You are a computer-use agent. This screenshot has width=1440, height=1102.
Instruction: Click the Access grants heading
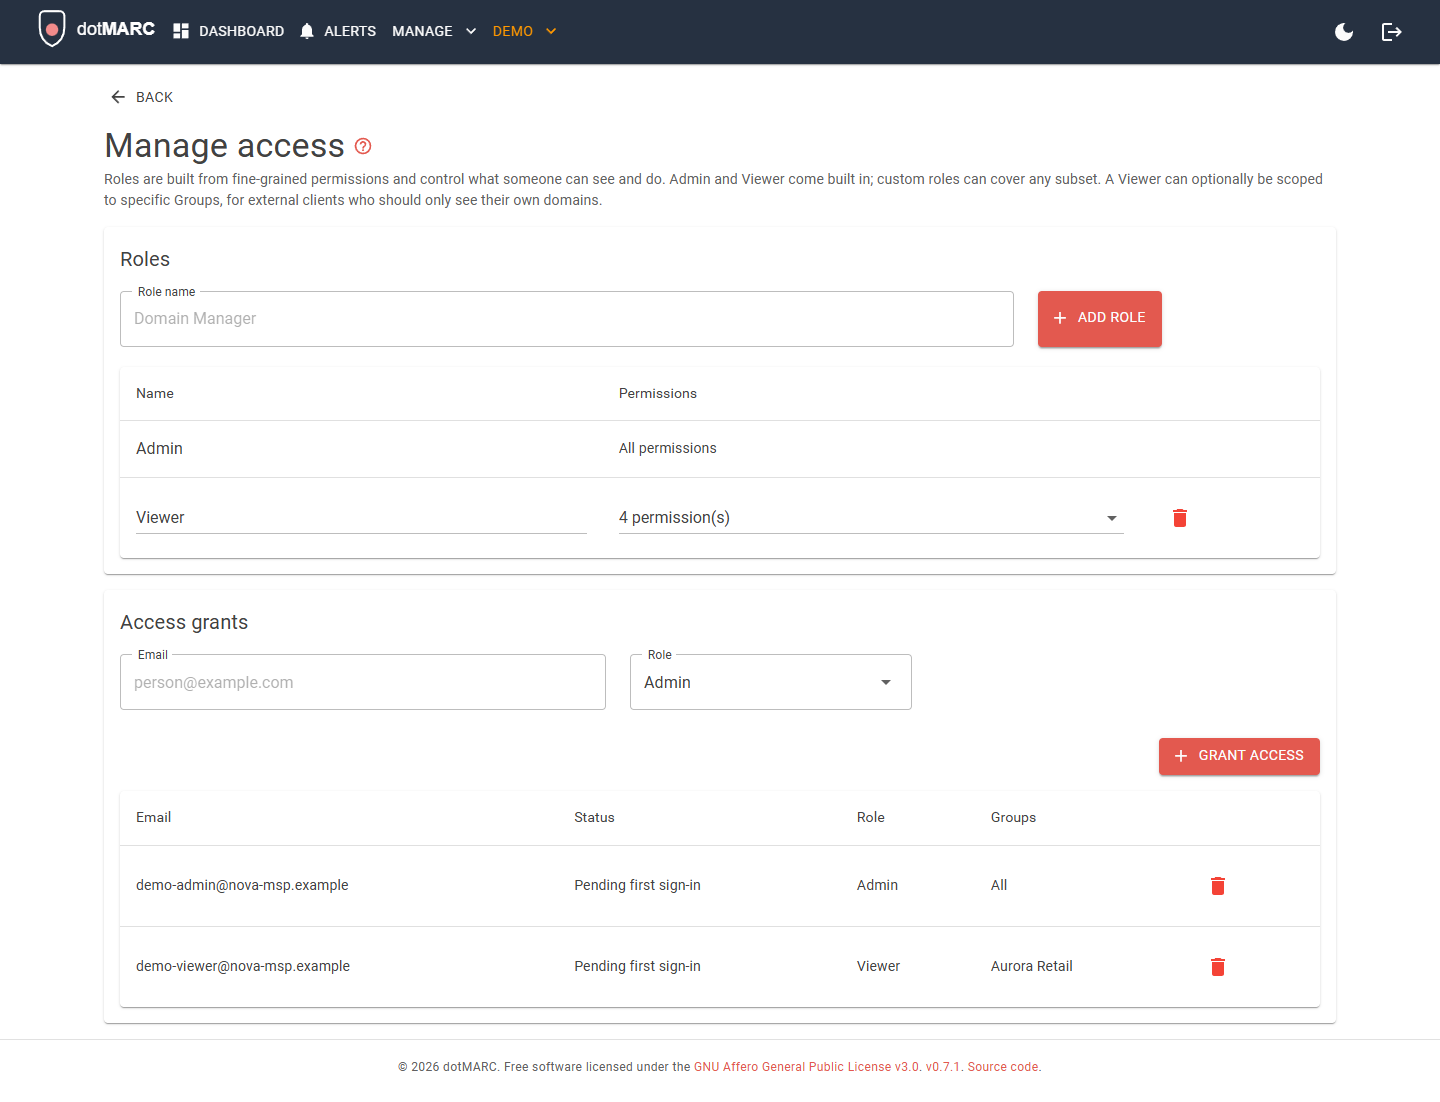[x=184, y=622]
